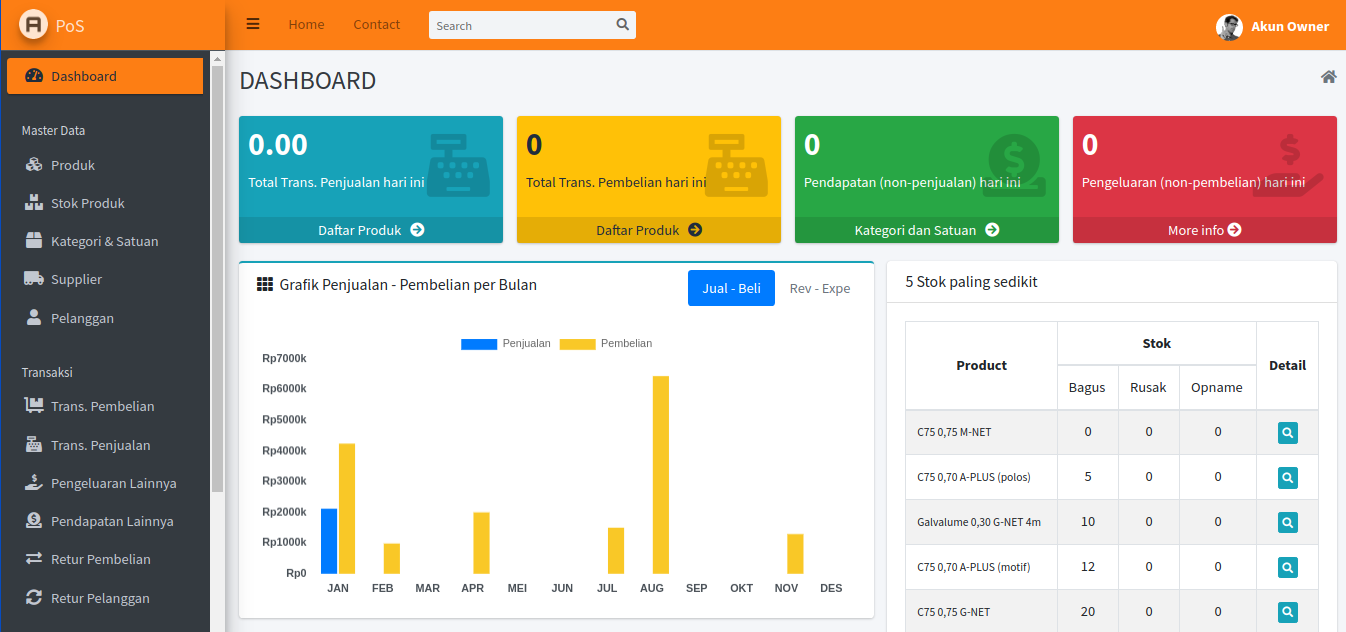Switch chart to Jual - Beli
Viewport: 1346px width, 632px height.
coord(731,288)
